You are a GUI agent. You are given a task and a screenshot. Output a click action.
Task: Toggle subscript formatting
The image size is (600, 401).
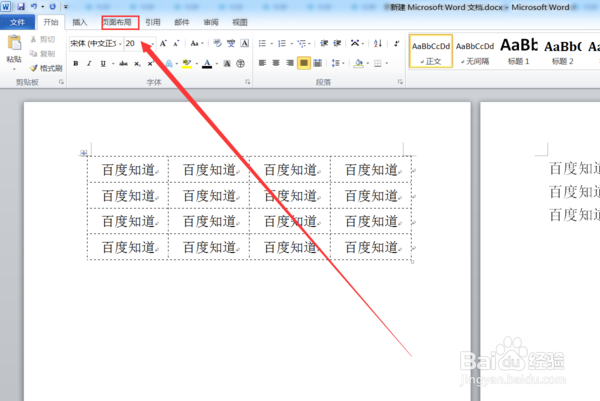point(137,64)
